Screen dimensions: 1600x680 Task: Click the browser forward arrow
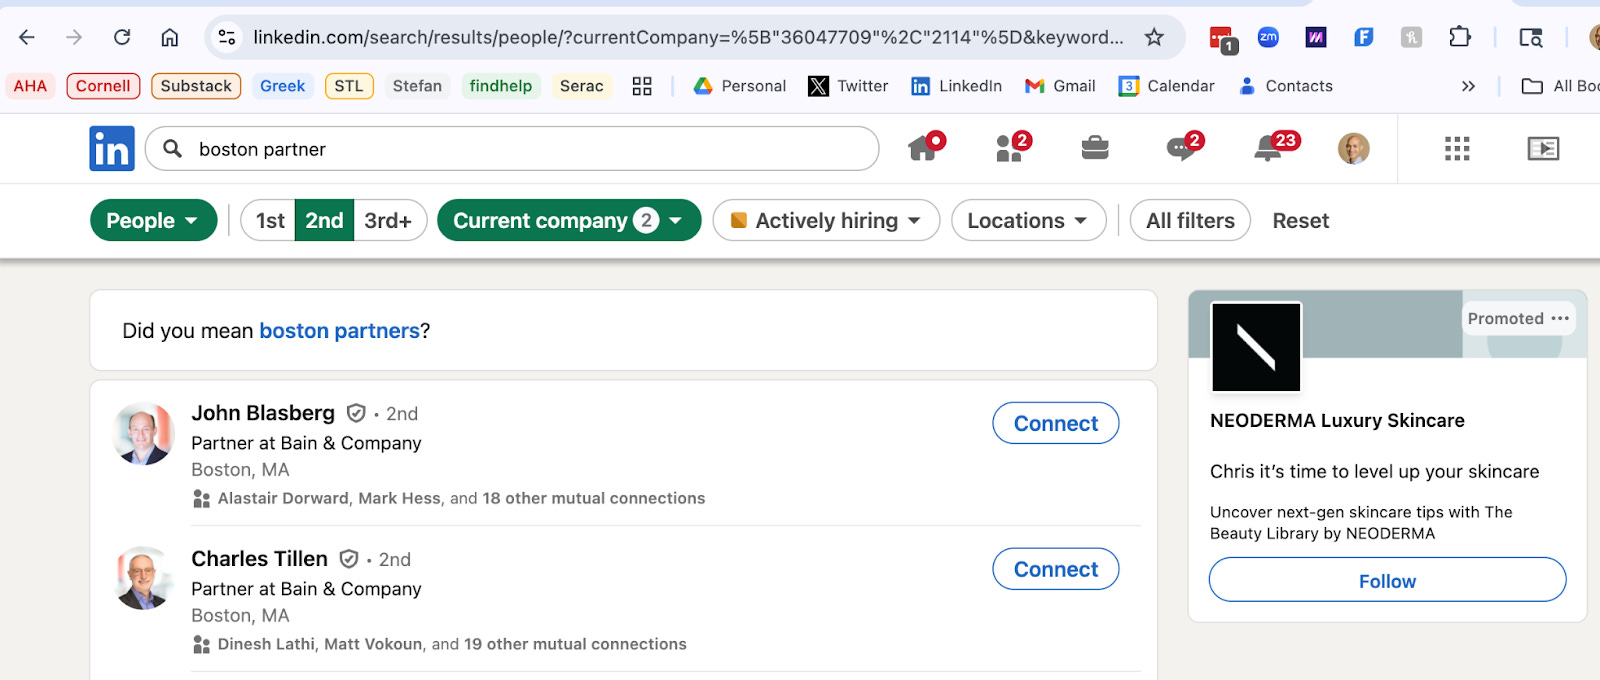pos(74,37)
